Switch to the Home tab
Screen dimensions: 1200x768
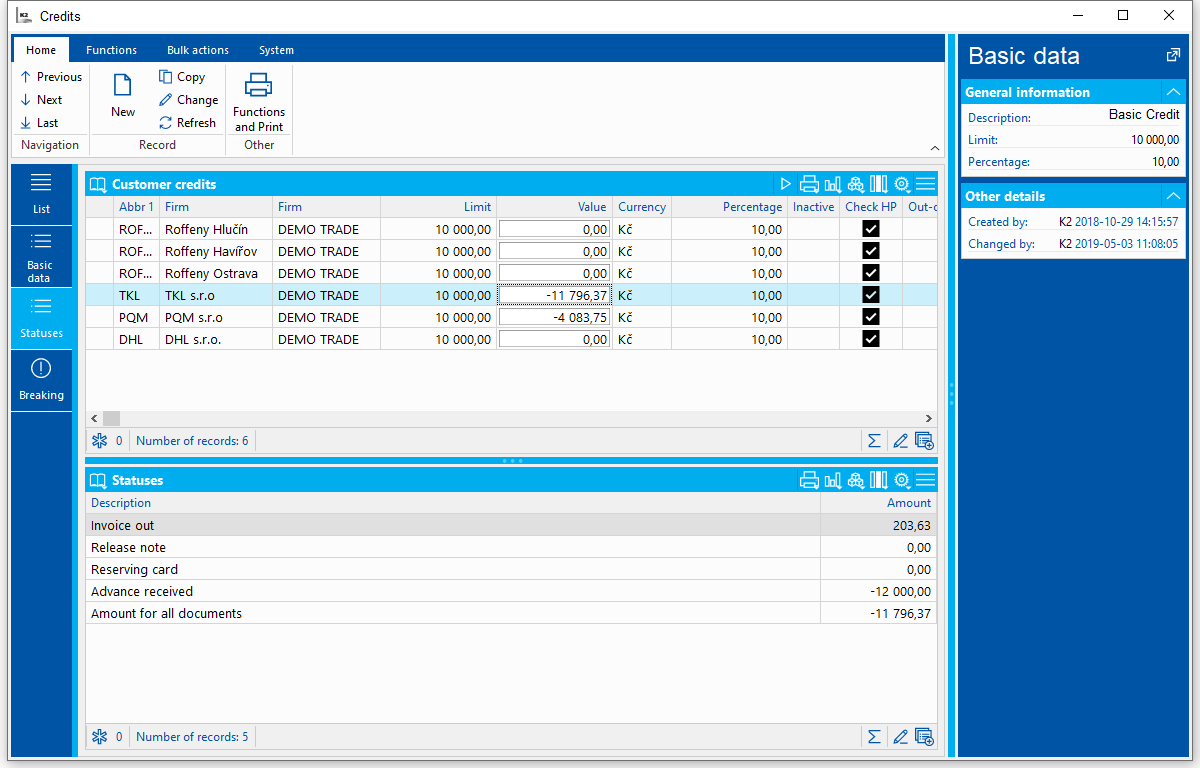(x=41, y=50)
